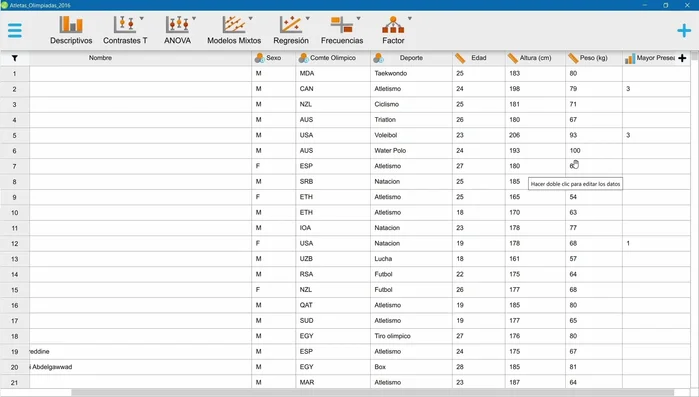Image resolution: width=699 pixels, height=397 pixels.
Task: Select the Altura (cm) column header
Action: point(535,58)
